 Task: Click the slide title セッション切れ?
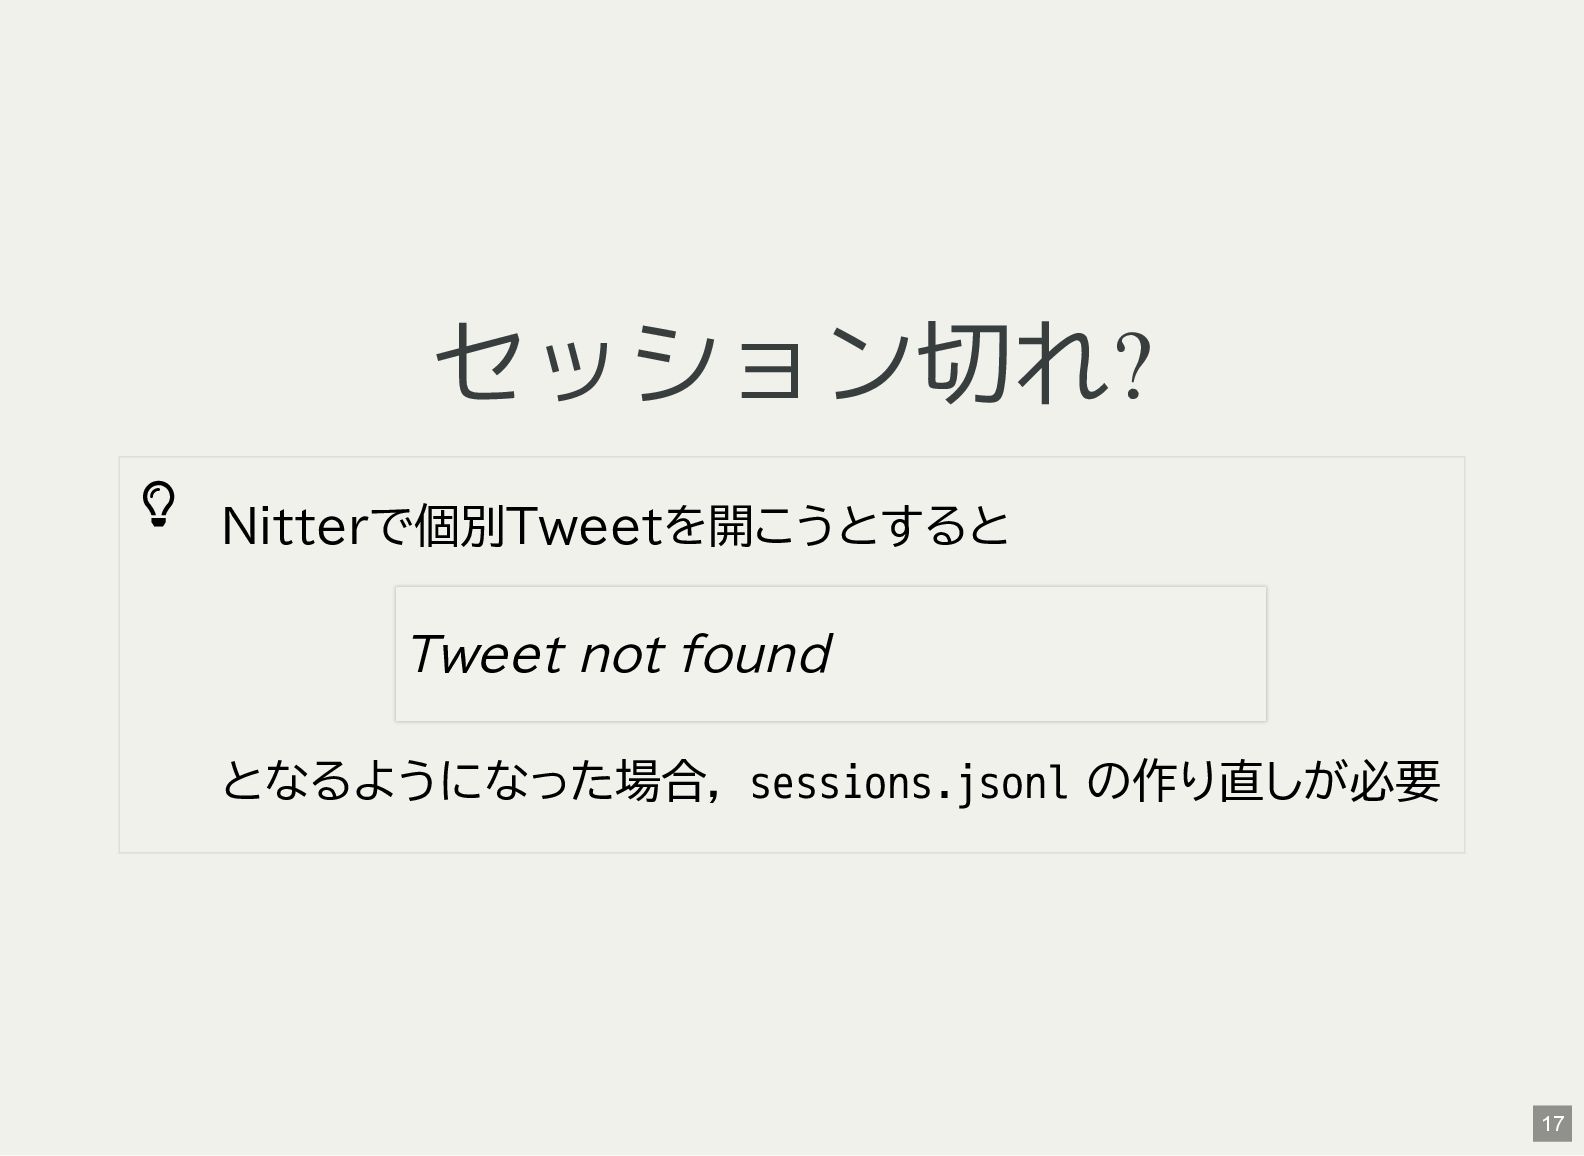[x=793, y=362]
